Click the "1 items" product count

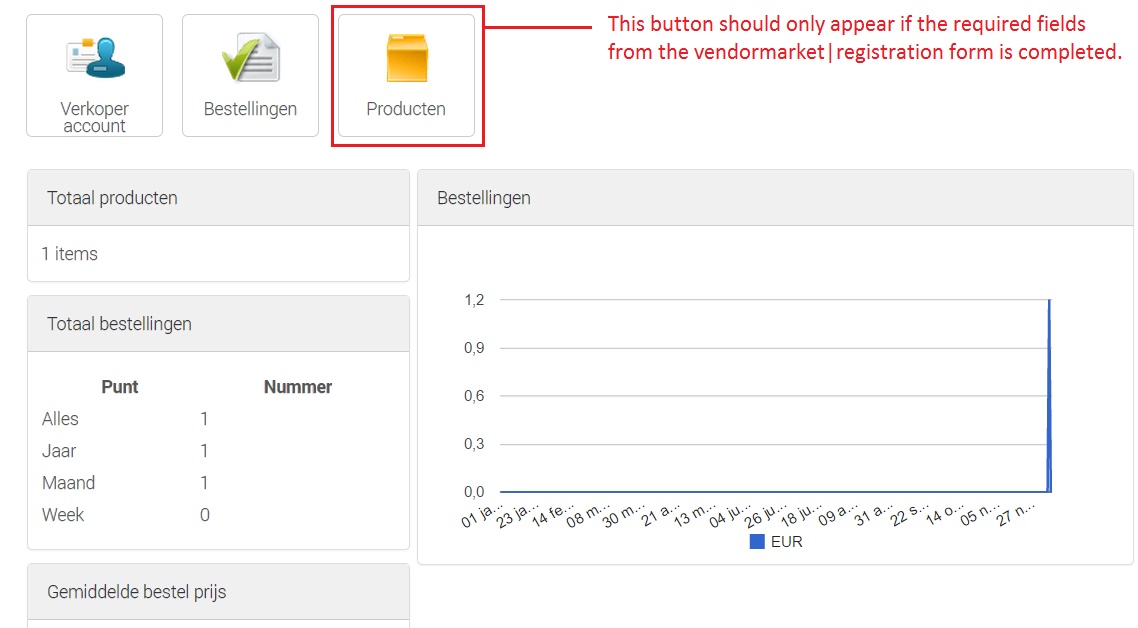pos(70,254)
